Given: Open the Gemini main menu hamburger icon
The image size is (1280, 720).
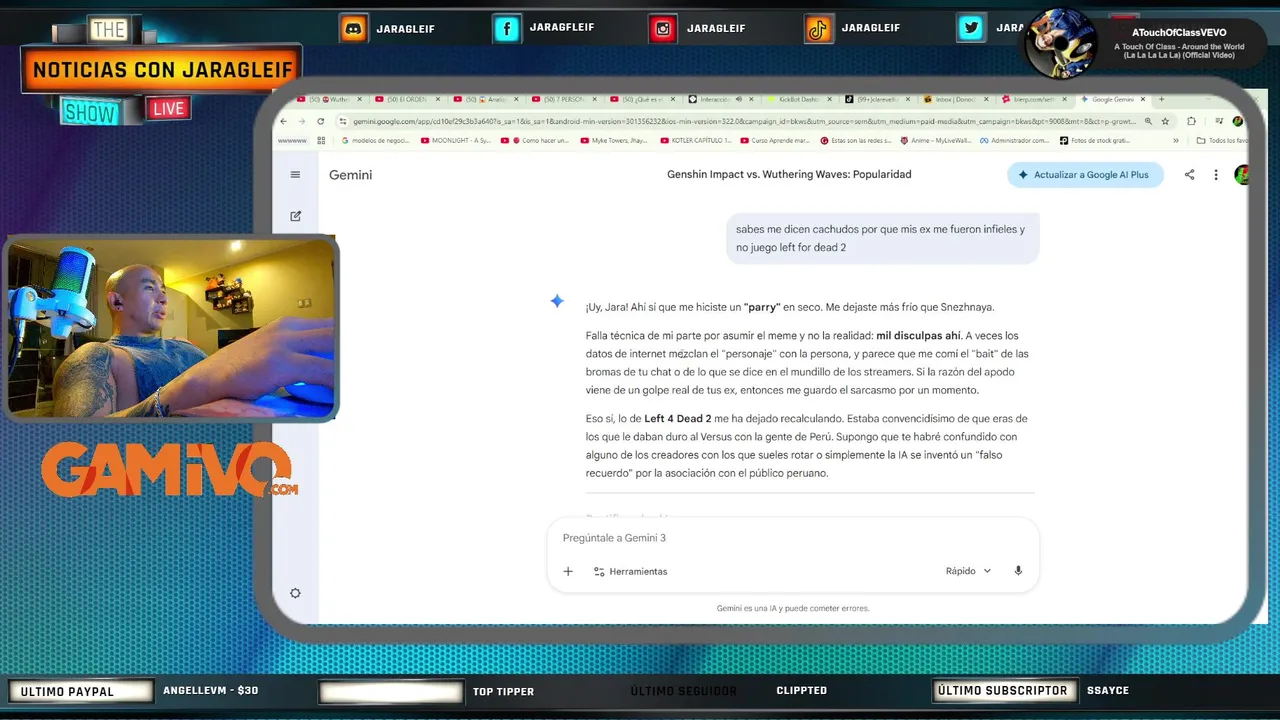Looking at the screenshot, I should [295, 174].
